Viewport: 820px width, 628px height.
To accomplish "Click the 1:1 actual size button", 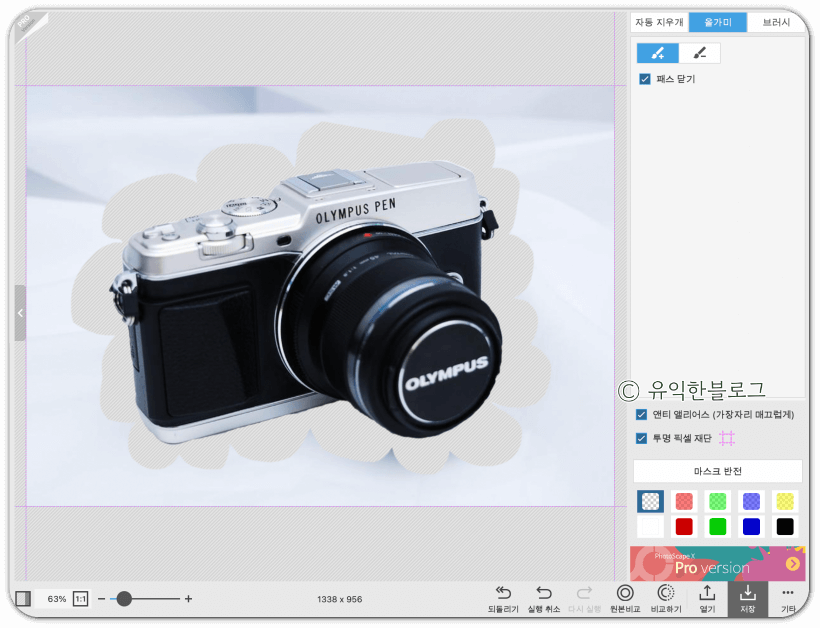I will click(81, 599).
